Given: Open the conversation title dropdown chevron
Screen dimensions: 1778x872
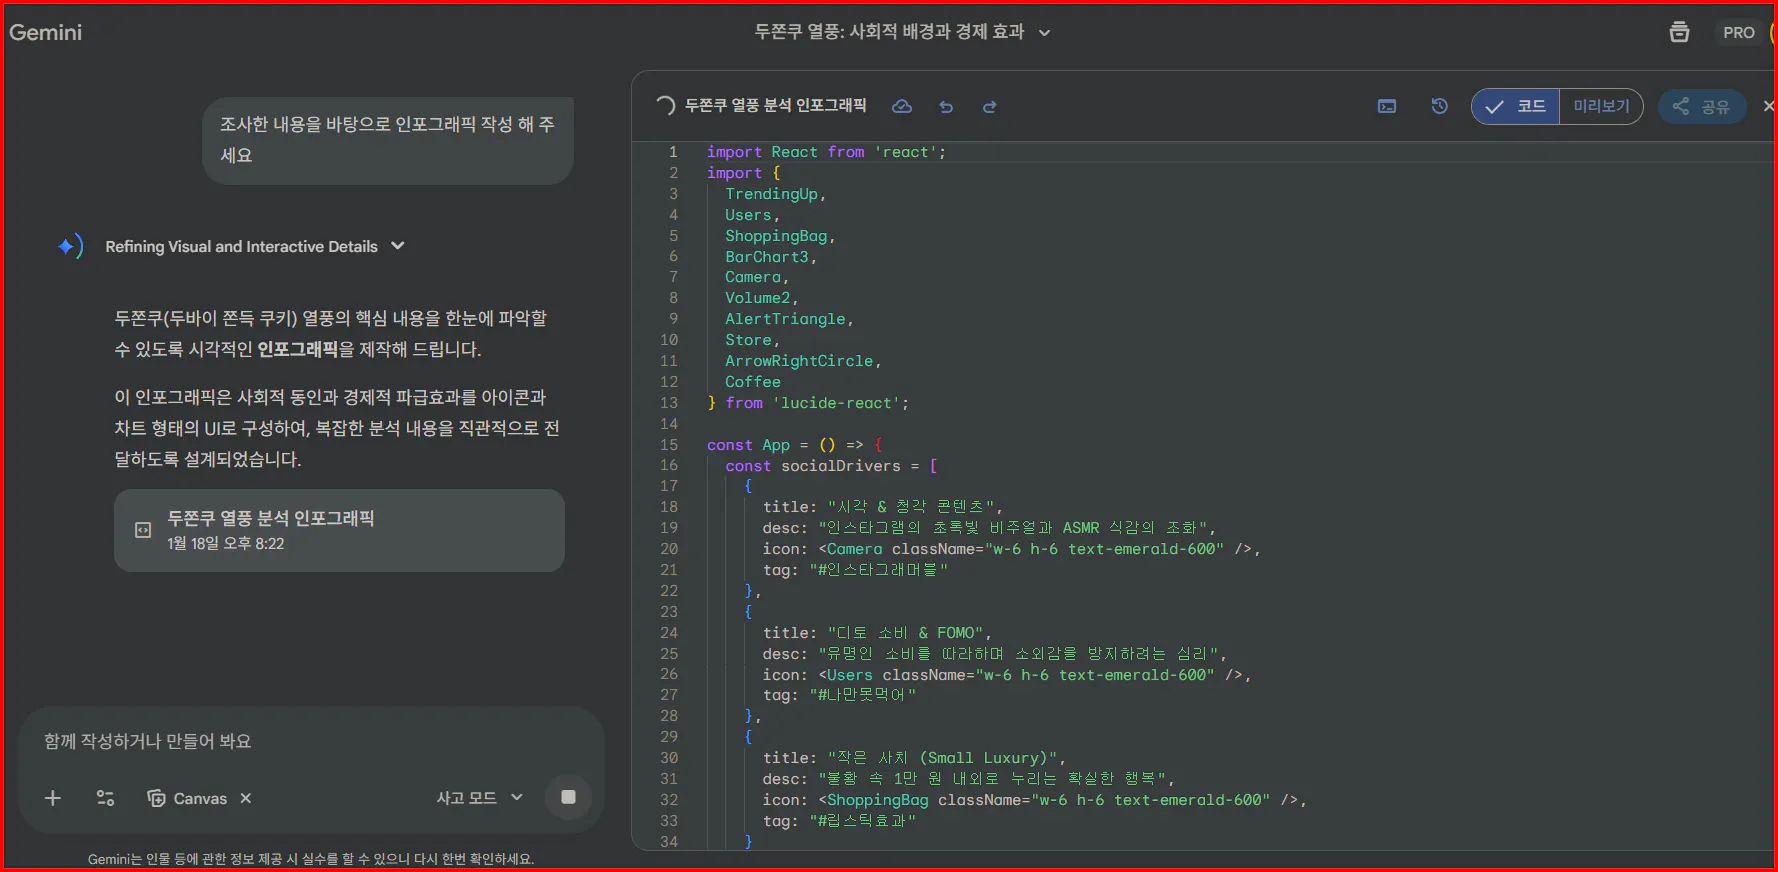Looking at the screenshot, I should (1044, 32).
